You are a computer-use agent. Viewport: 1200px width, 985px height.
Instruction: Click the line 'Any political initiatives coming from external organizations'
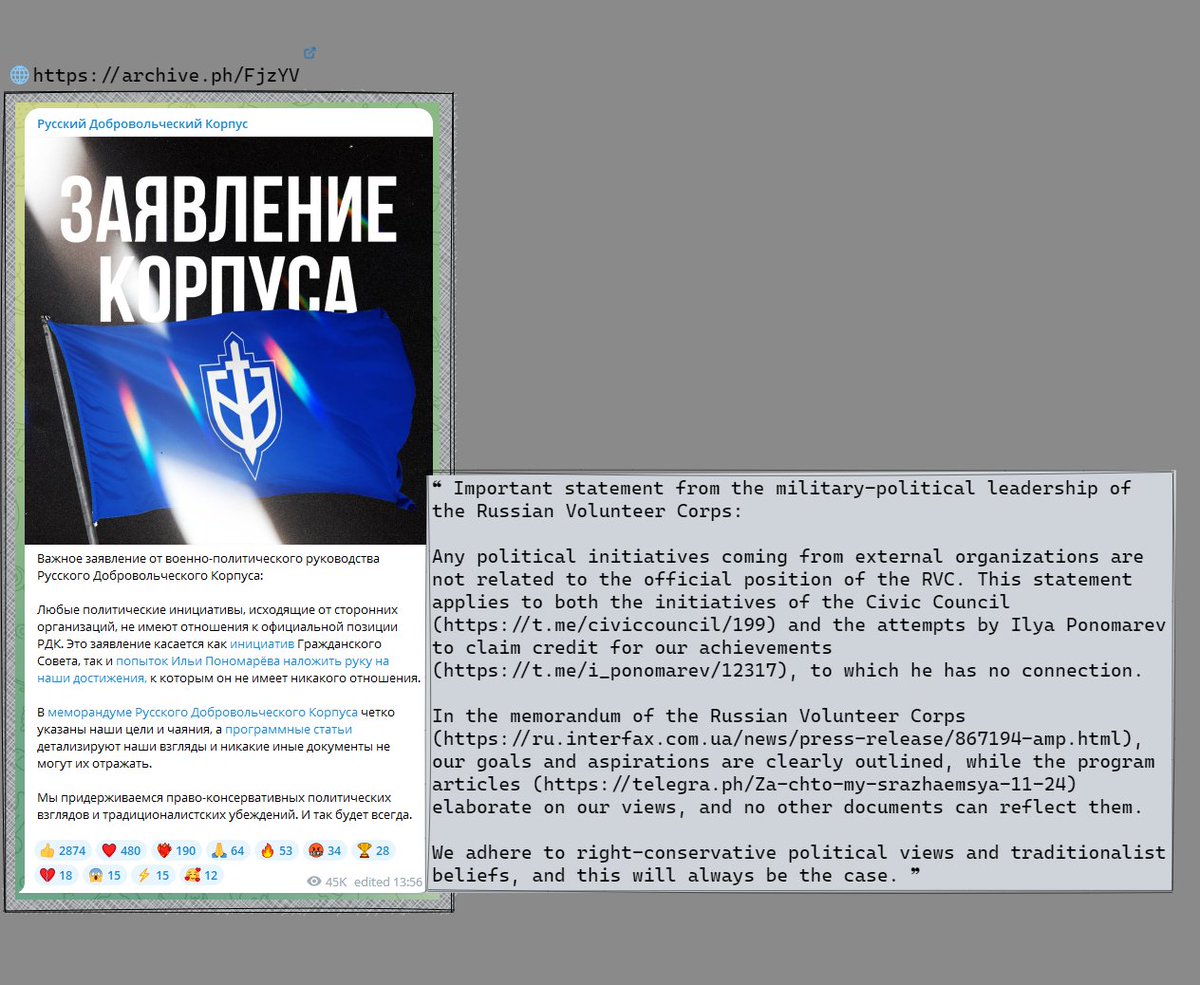coord(788,556)
